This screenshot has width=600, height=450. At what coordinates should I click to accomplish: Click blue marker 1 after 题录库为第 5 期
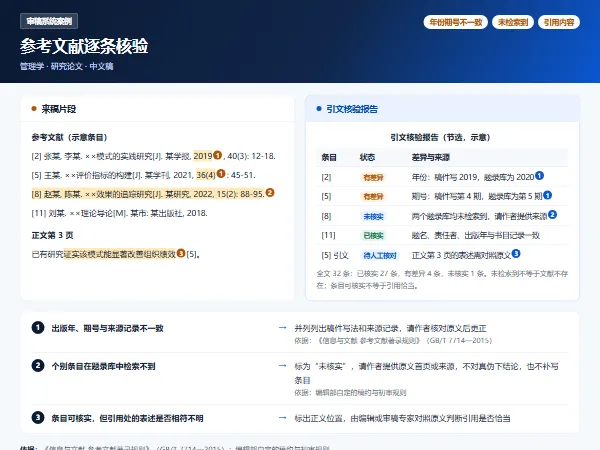click(x=548, y=195)
